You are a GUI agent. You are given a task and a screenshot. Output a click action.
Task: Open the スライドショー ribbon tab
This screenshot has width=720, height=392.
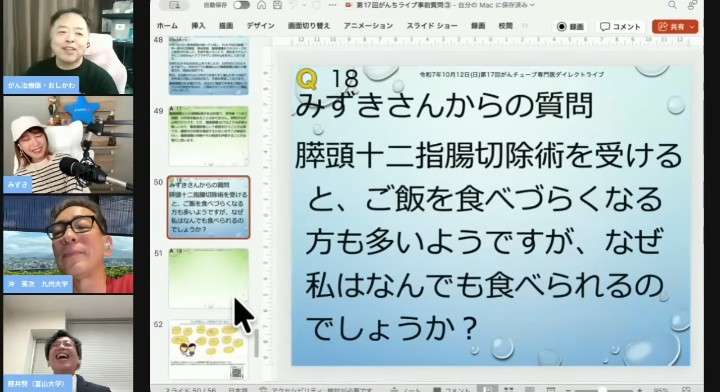click(432, 26)
